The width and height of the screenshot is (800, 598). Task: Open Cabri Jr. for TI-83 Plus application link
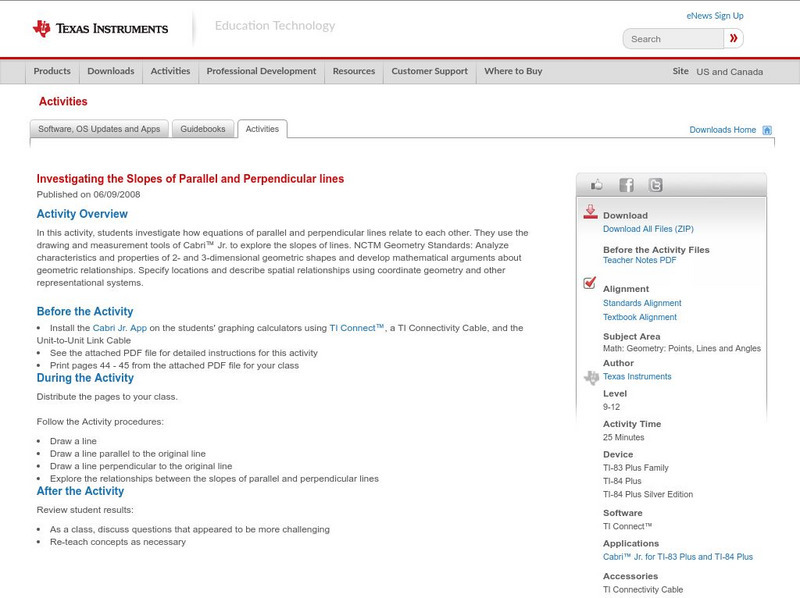678,557
